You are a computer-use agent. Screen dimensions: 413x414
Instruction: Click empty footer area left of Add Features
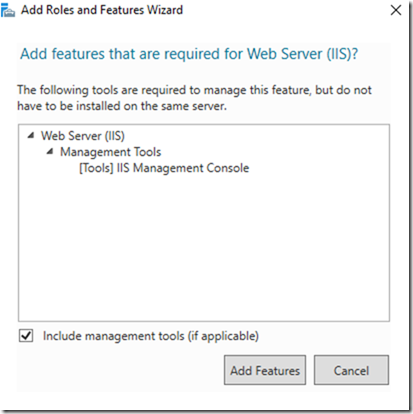coord(120,370)
